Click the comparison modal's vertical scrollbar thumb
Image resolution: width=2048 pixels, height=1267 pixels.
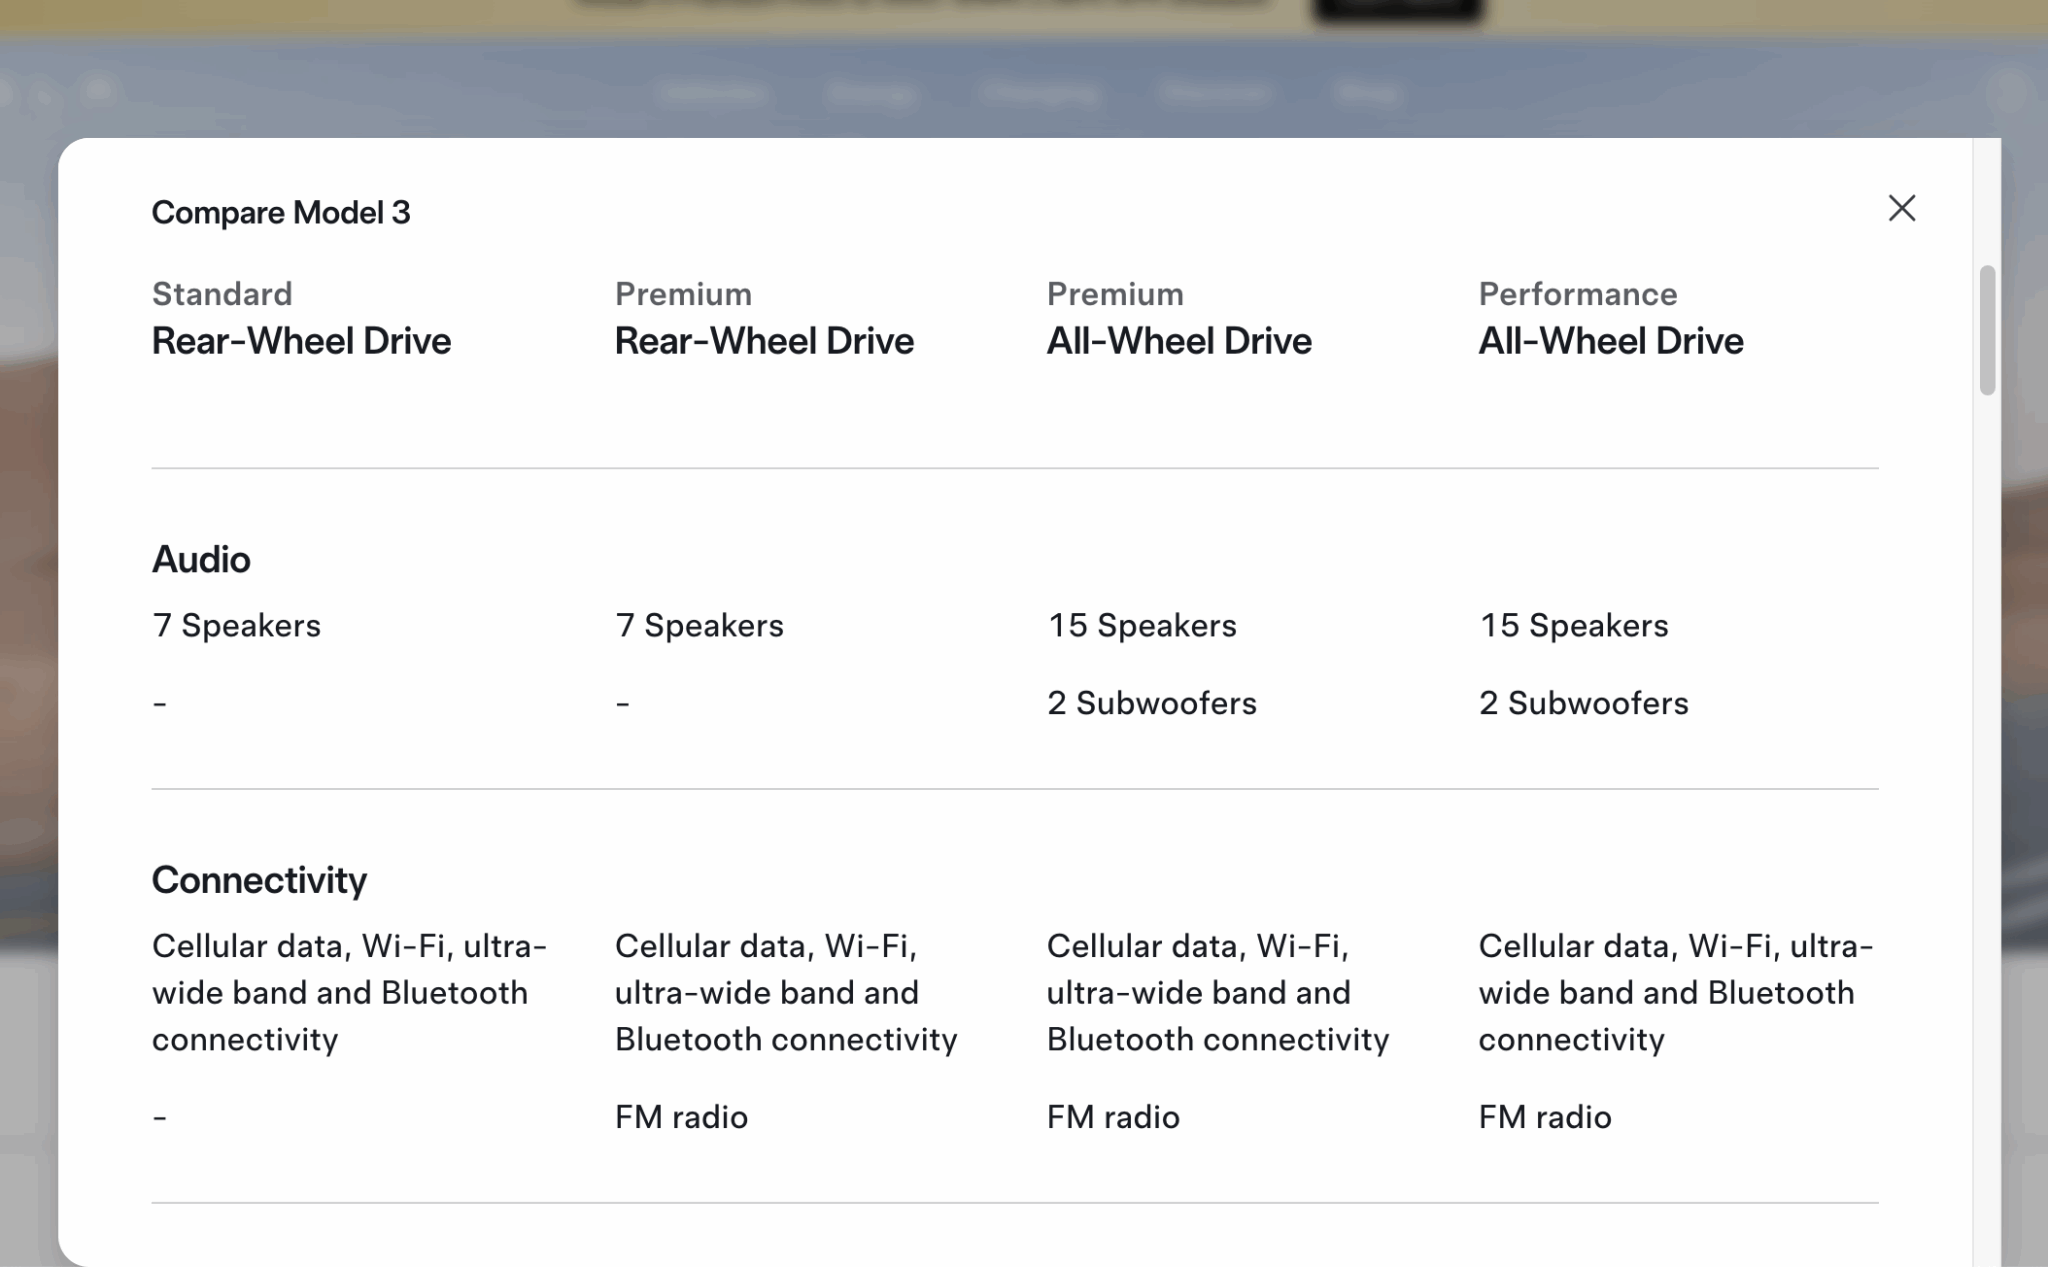[1987, 330]
